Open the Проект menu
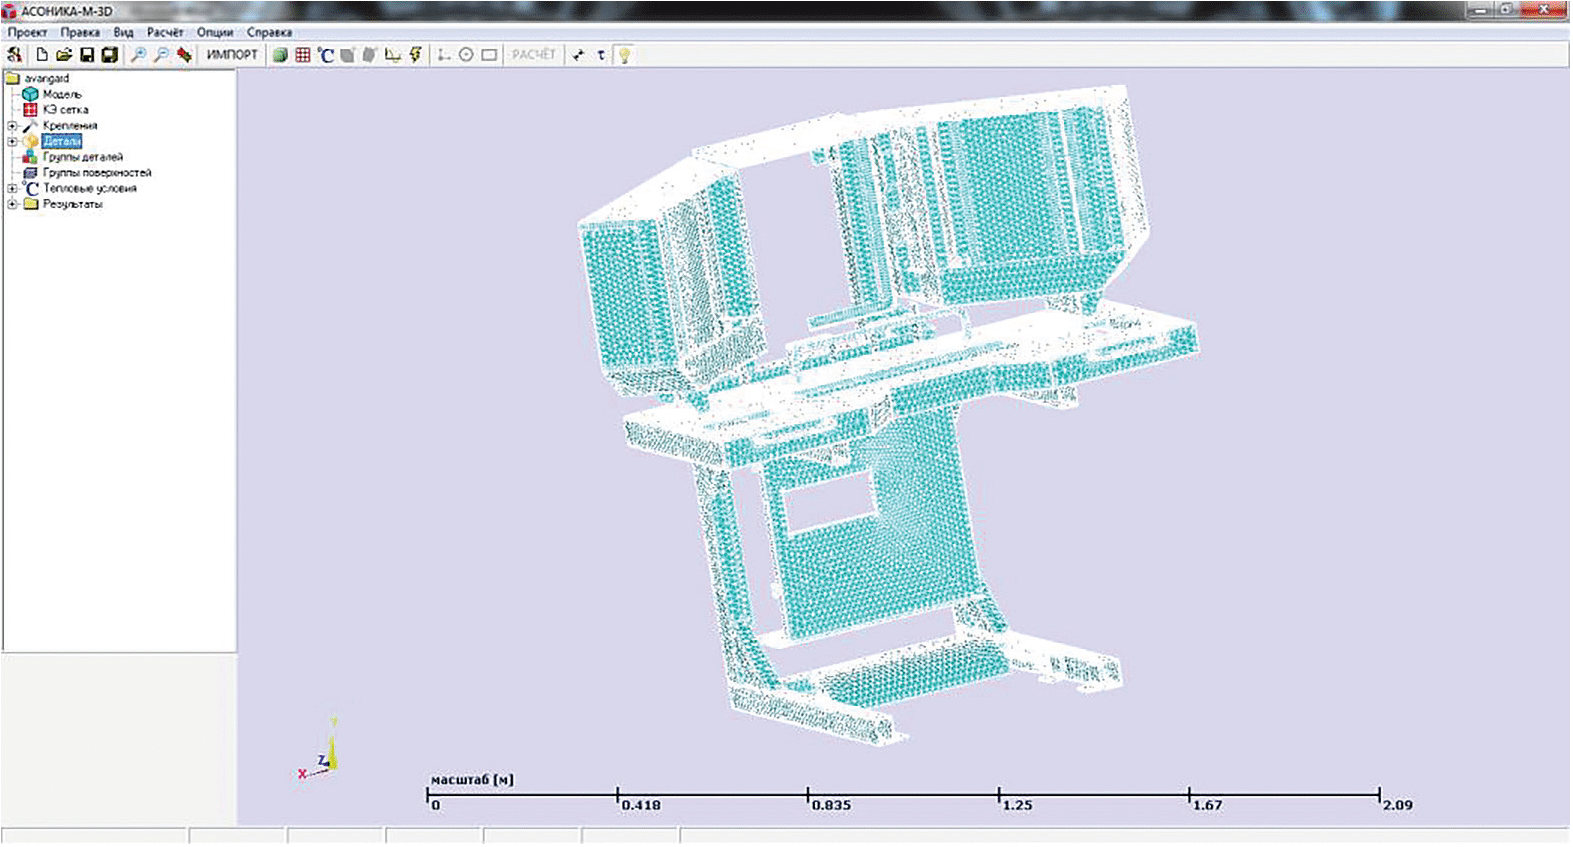Screen dimensions: 1573x847 pyautogui.click(x=27, y=32)
